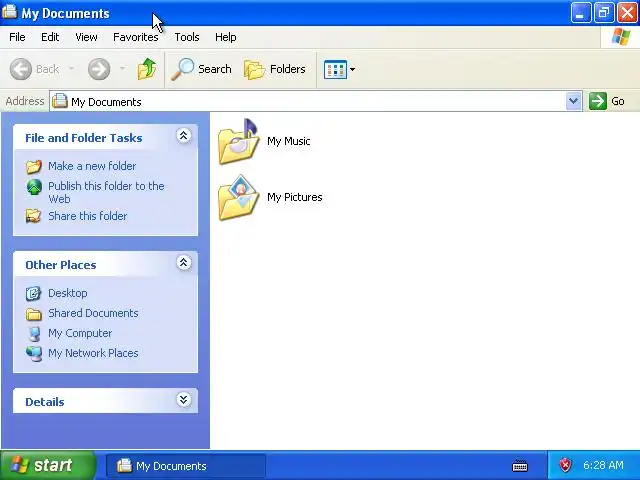
Task: Select the My Music folder icon
Action: pyautogui.click(x=239, y=141)
